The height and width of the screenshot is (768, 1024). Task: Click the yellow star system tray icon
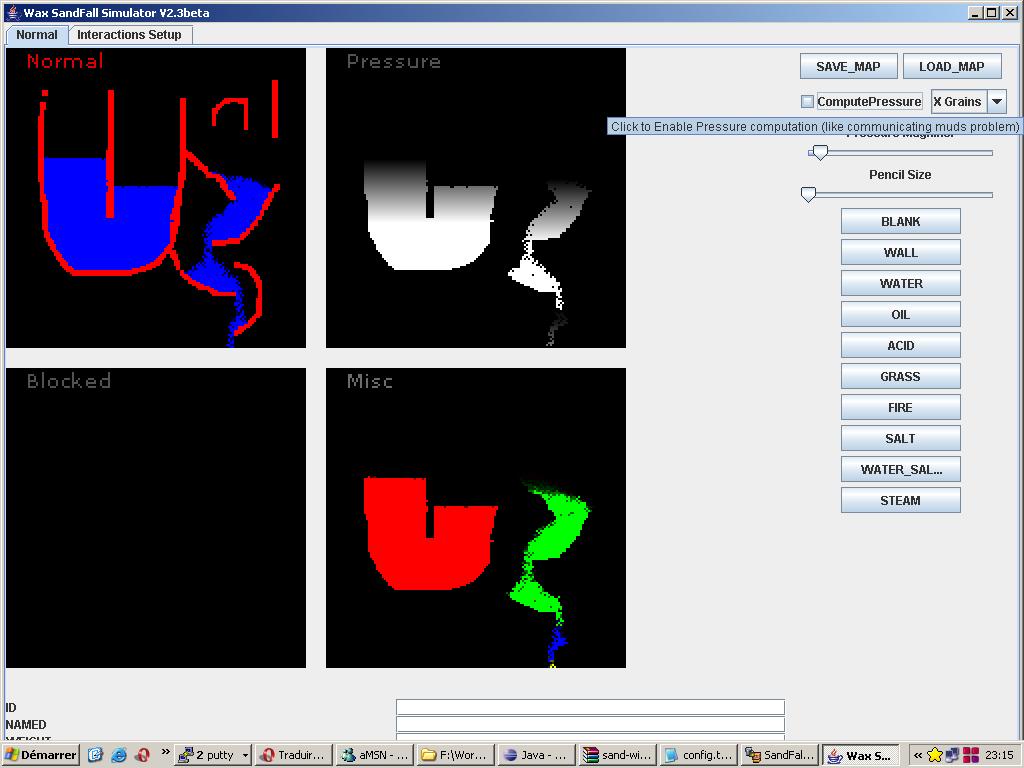935,755
